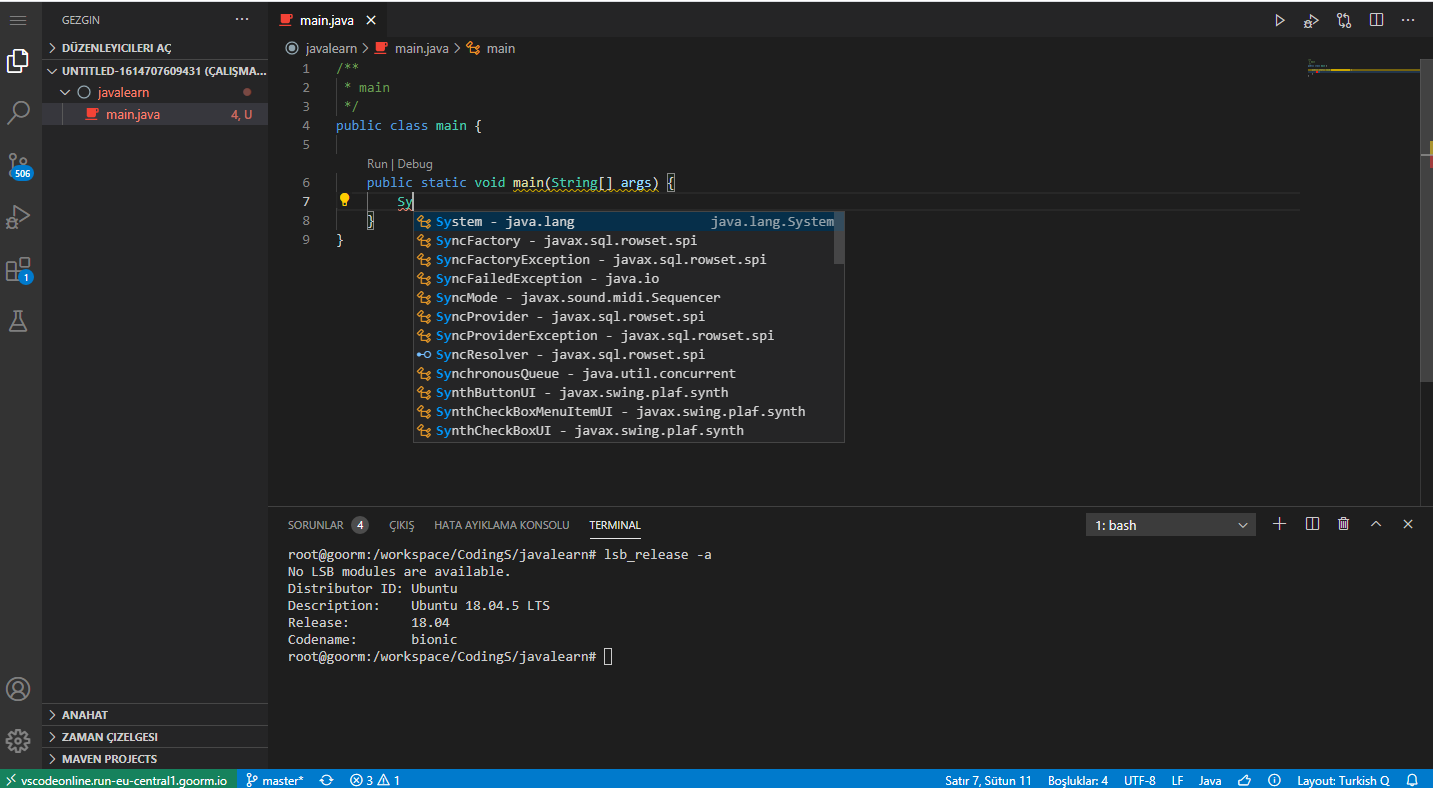Open main.java in the file tree
This screenshot has height=788, width=1433.
[155, 115]
